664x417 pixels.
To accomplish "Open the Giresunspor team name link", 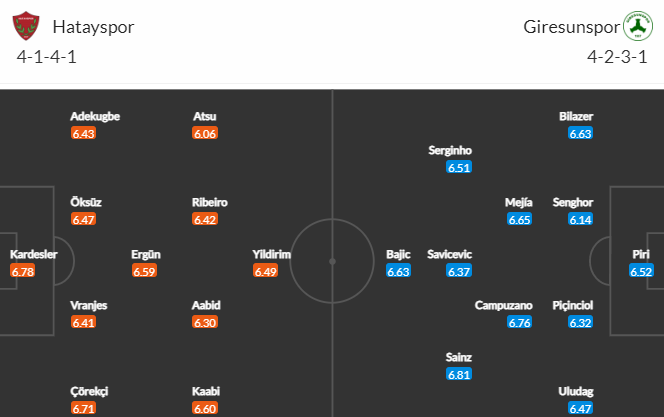I will (x=571, y=27).
